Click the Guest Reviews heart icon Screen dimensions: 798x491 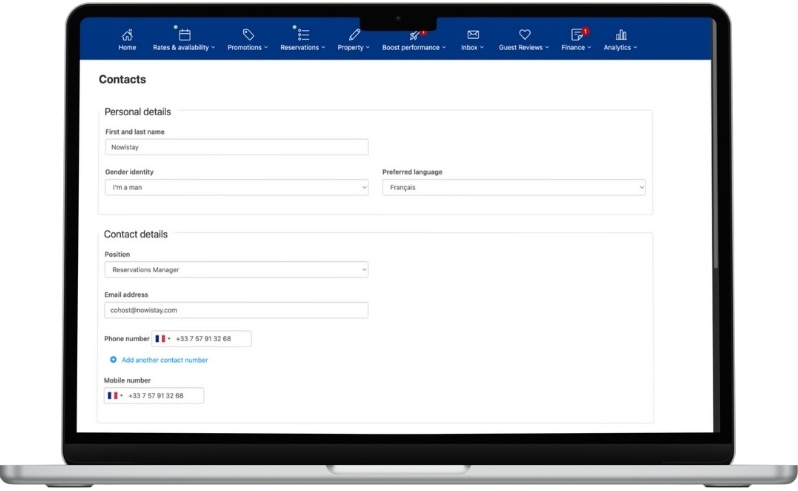pos(525,35)
